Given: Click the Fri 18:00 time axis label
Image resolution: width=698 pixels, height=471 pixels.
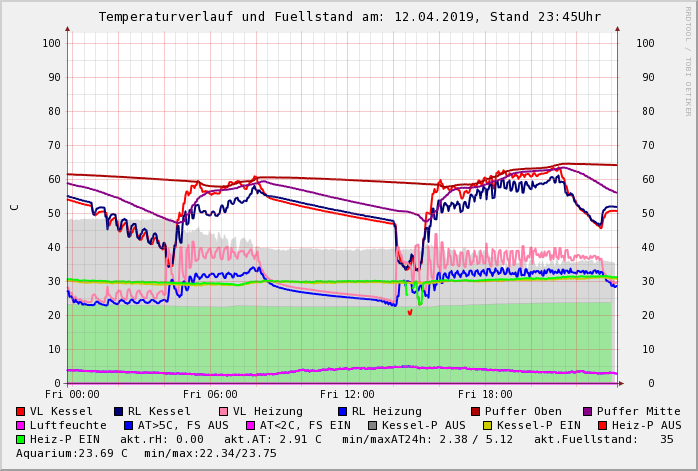Looking at the screenshot, I should point(484,394).
